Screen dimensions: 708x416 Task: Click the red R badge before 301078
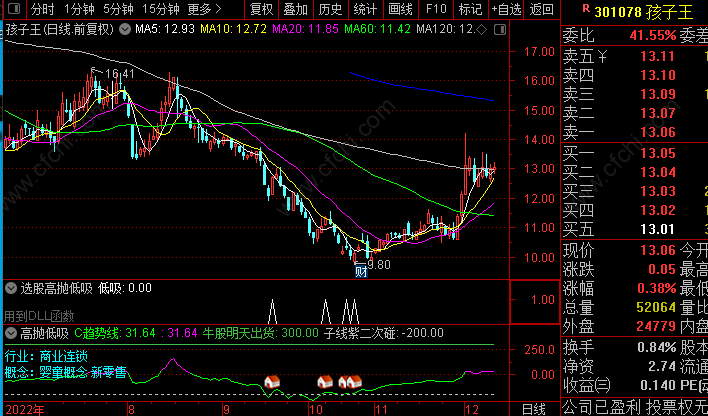pos(586,8)
